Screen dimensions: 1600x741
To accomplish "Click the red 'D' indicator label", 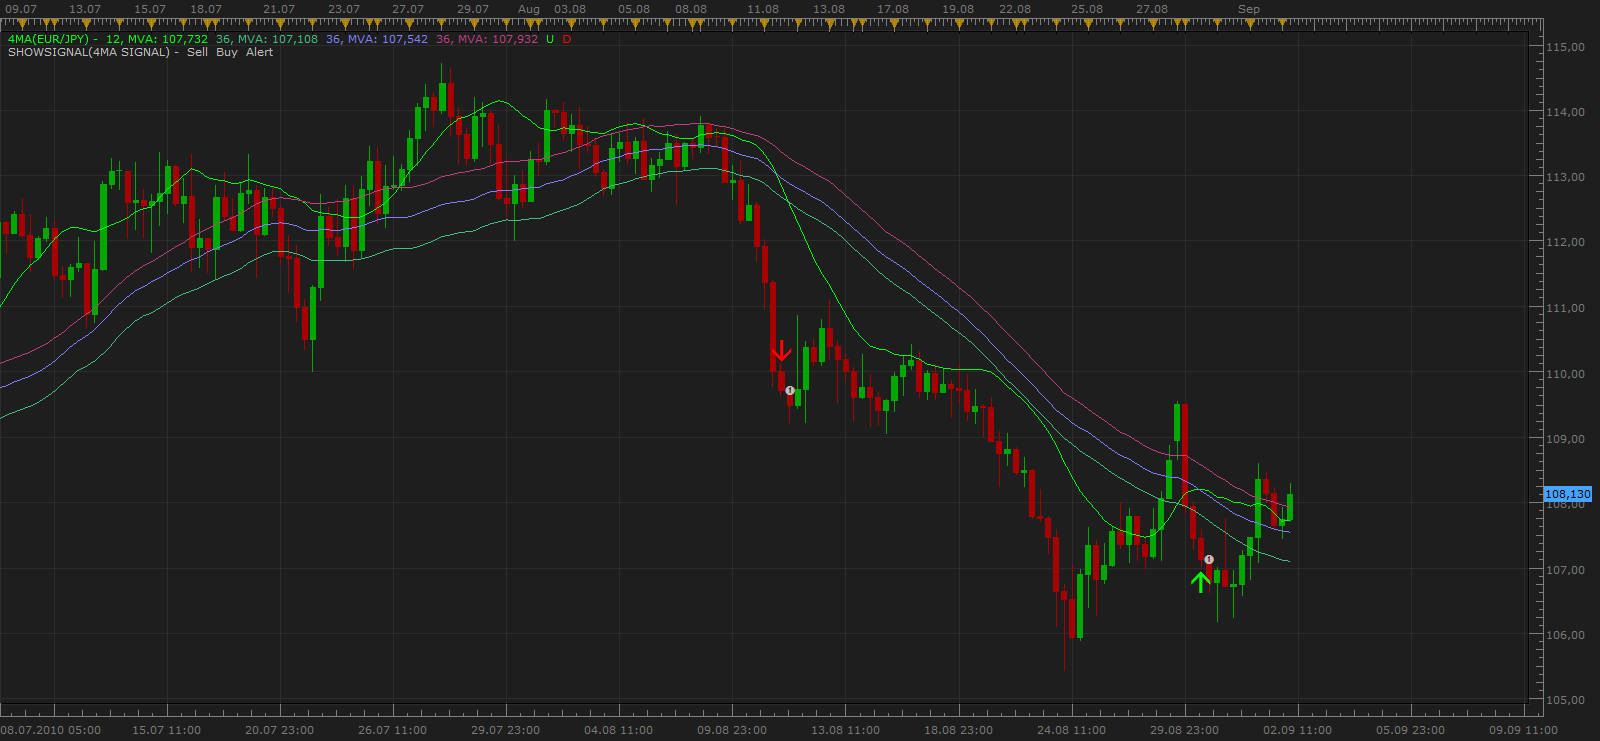I will pos(567,39).
